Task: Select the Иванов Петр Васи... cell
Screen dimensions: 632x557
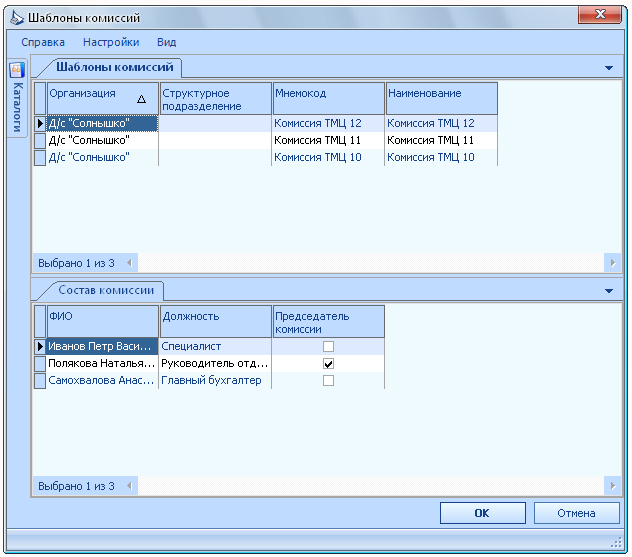Action: tap(102, 346)
